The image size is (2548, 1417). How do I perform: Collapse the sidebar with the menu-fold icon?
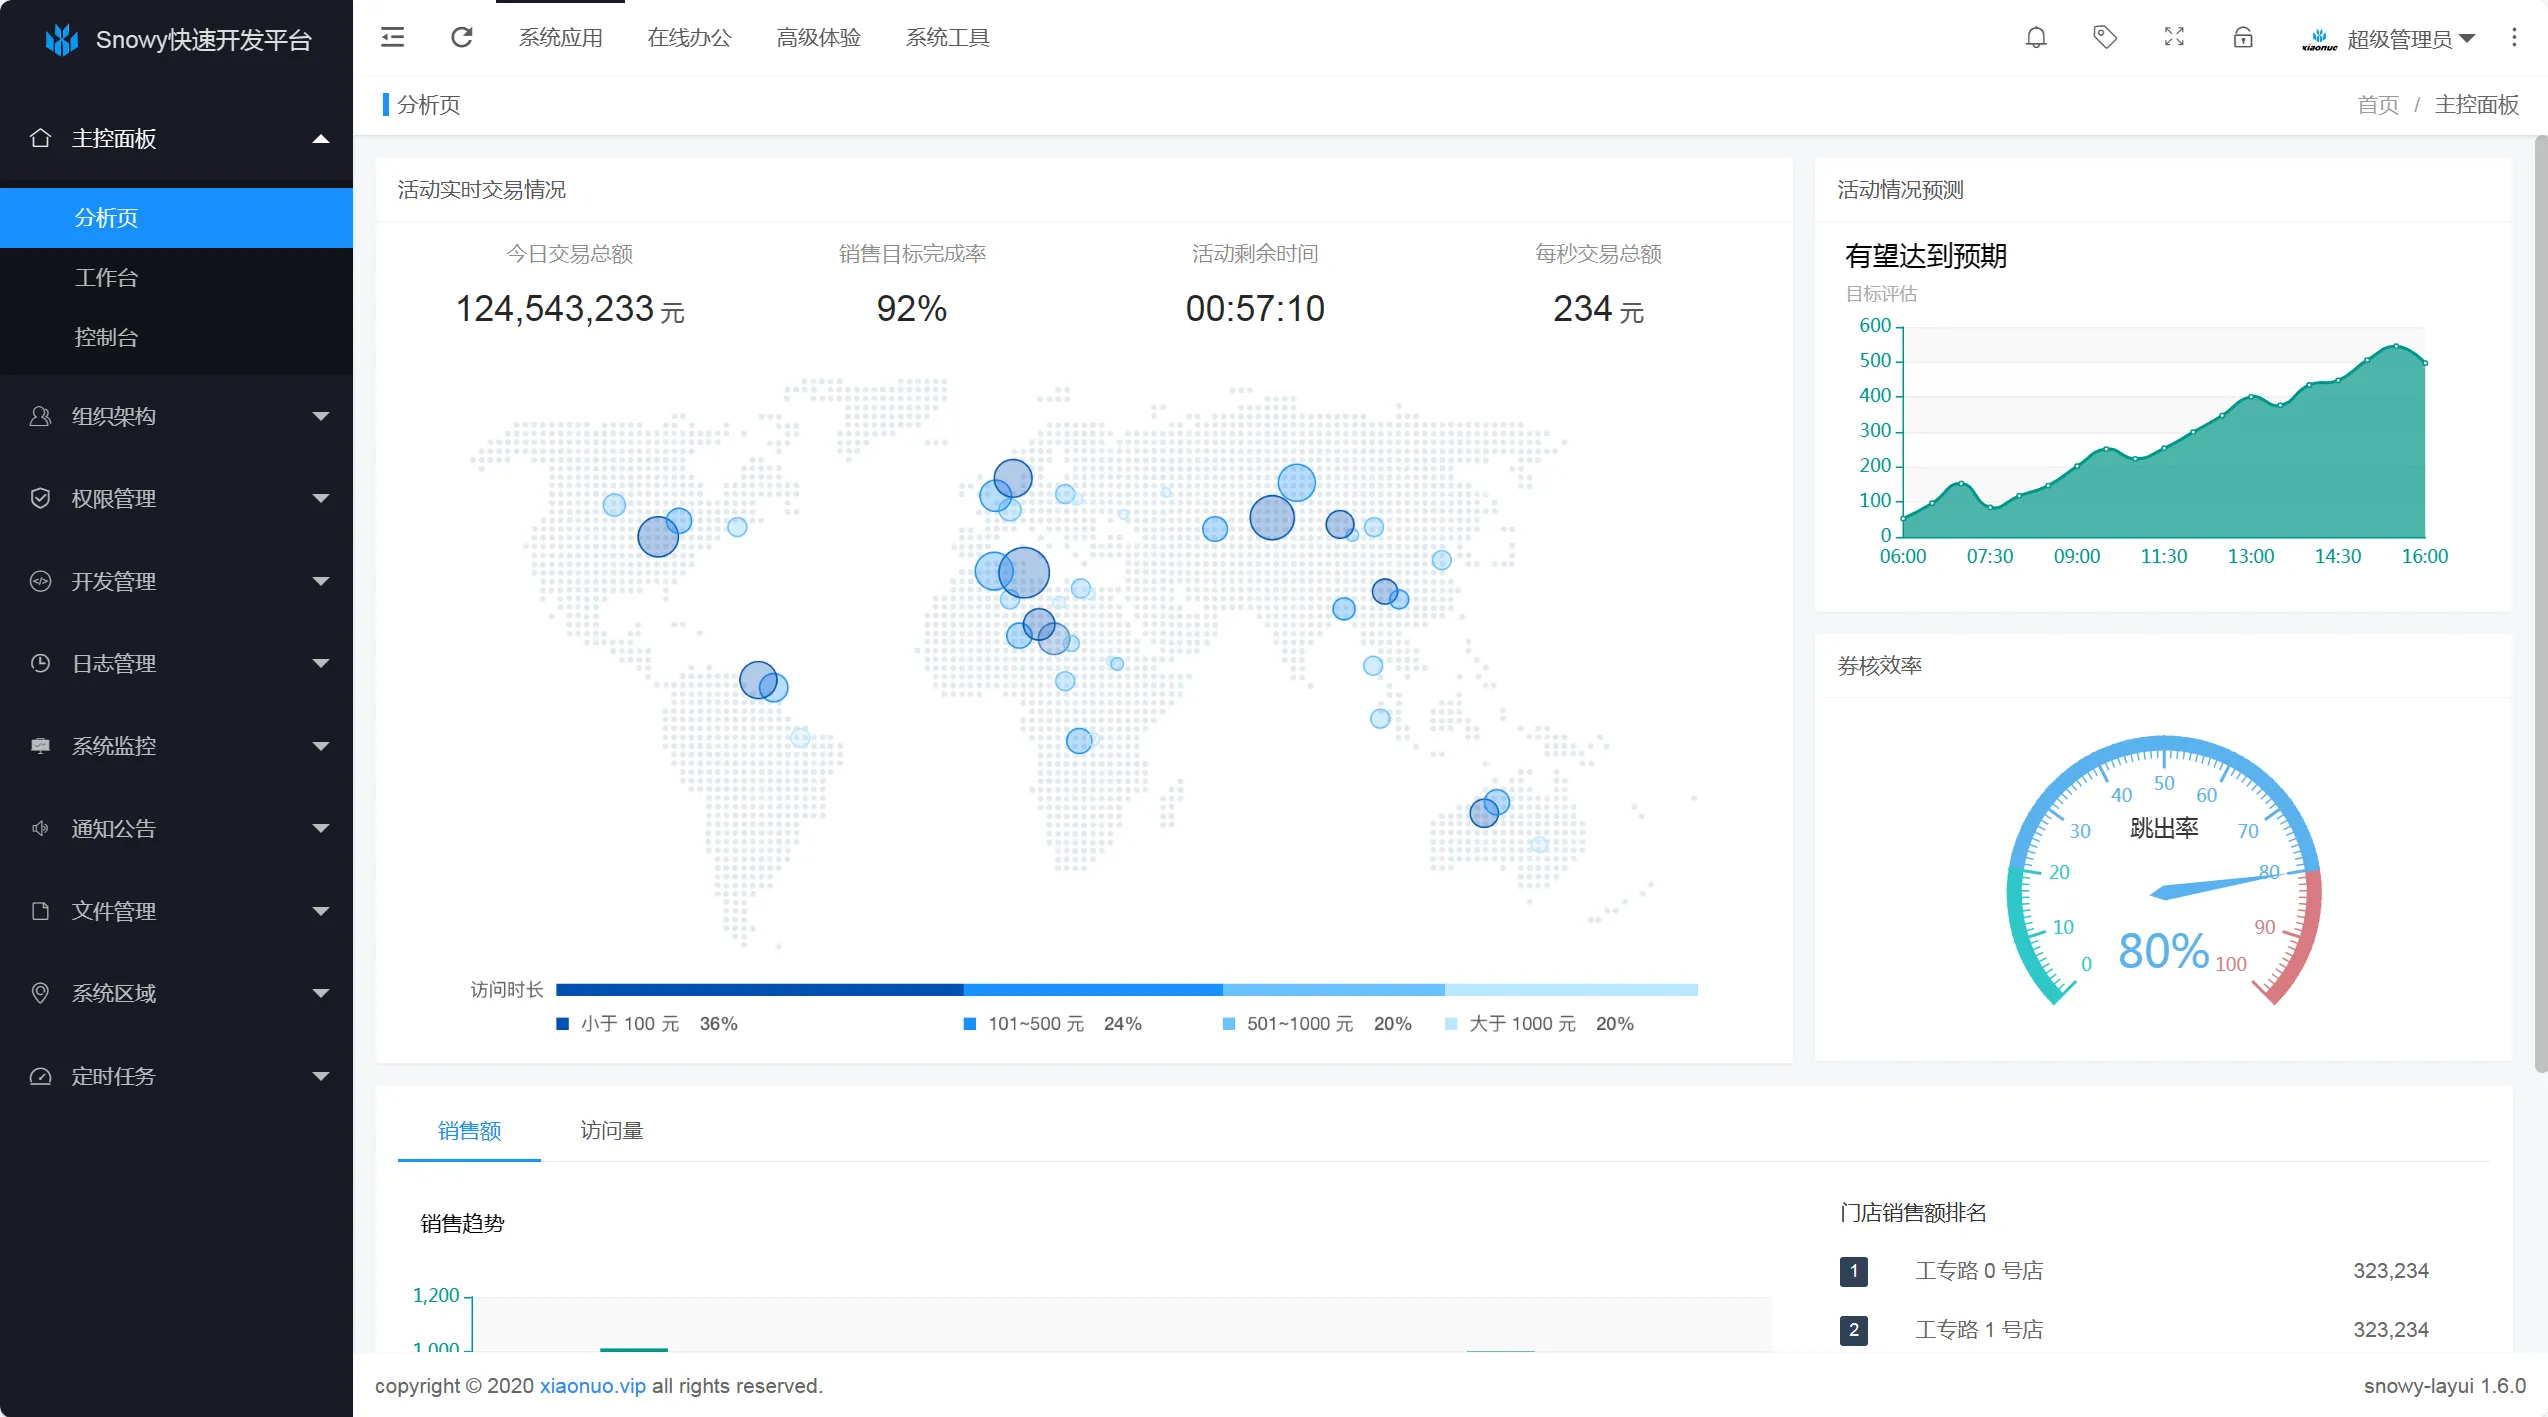point(393,38)
